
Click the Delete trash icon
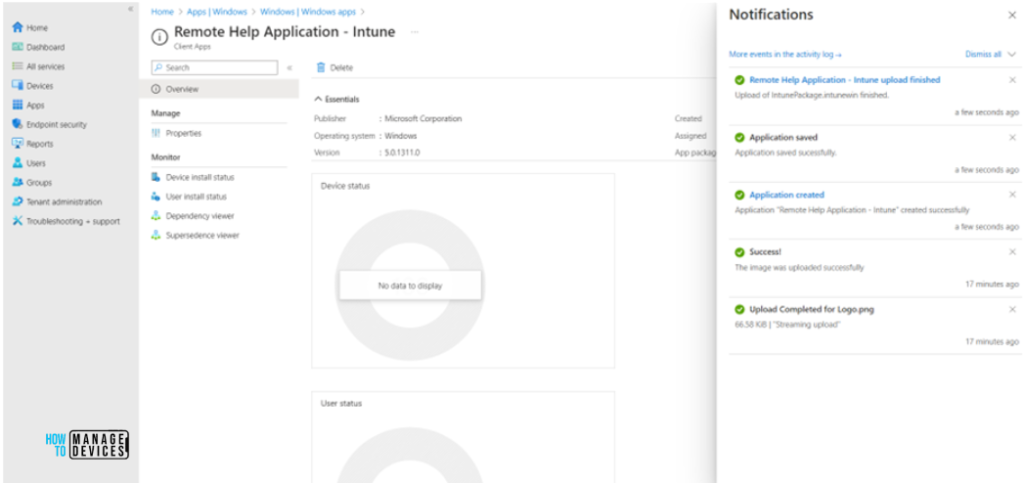coord(321,67)
